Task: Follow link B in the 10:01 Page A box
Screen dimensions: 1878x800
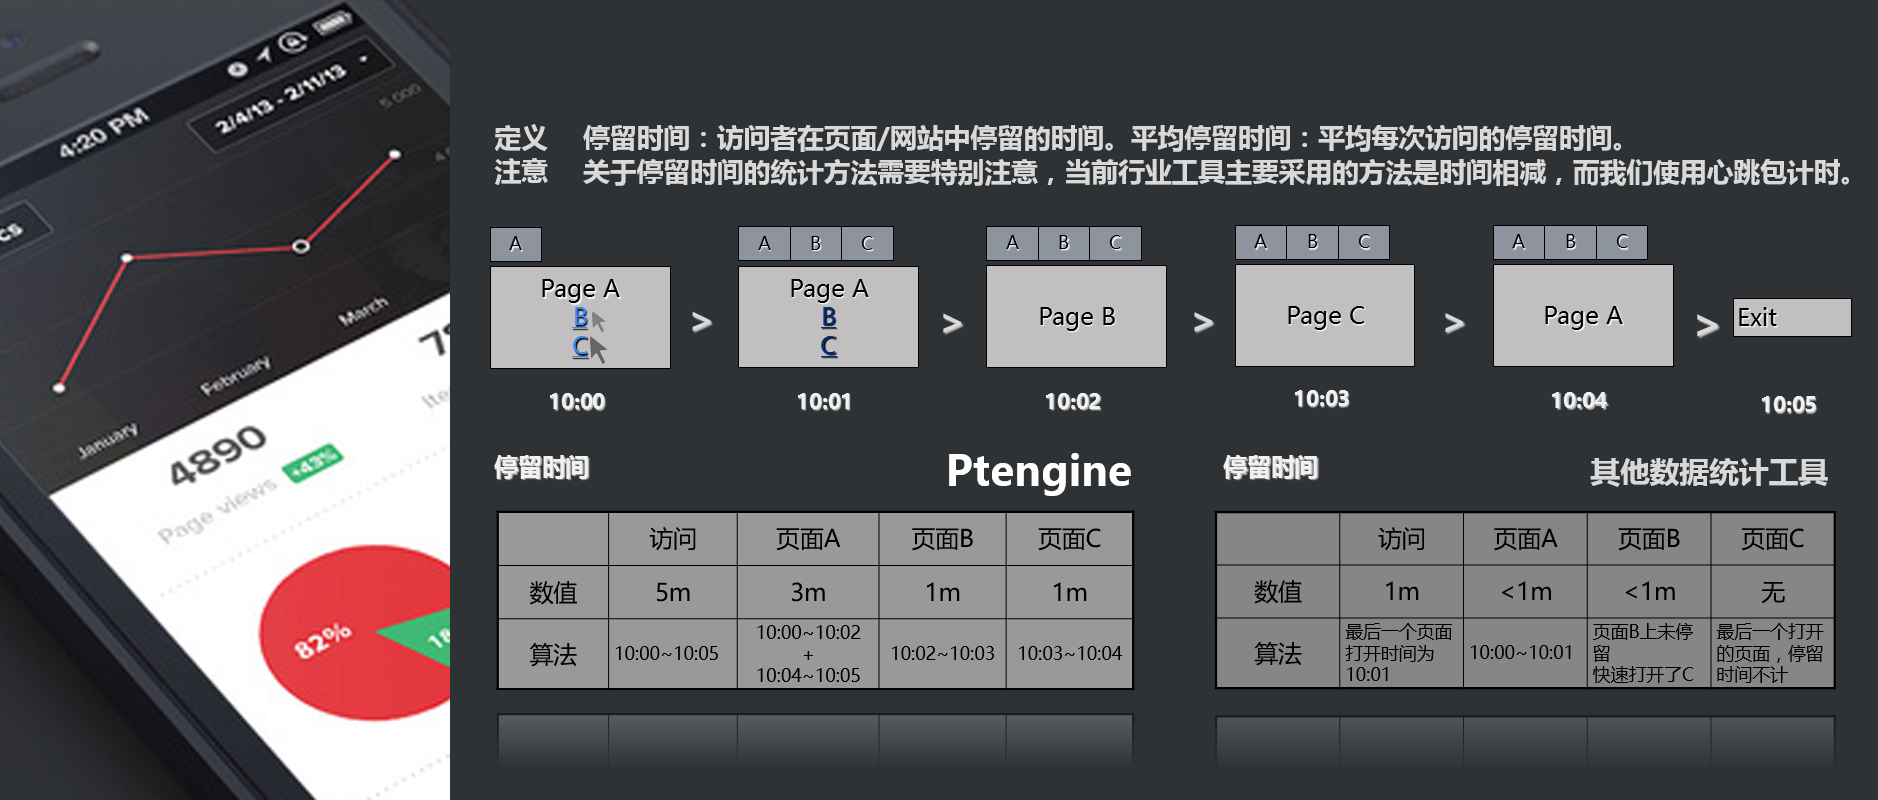Action: pos(829,317)
